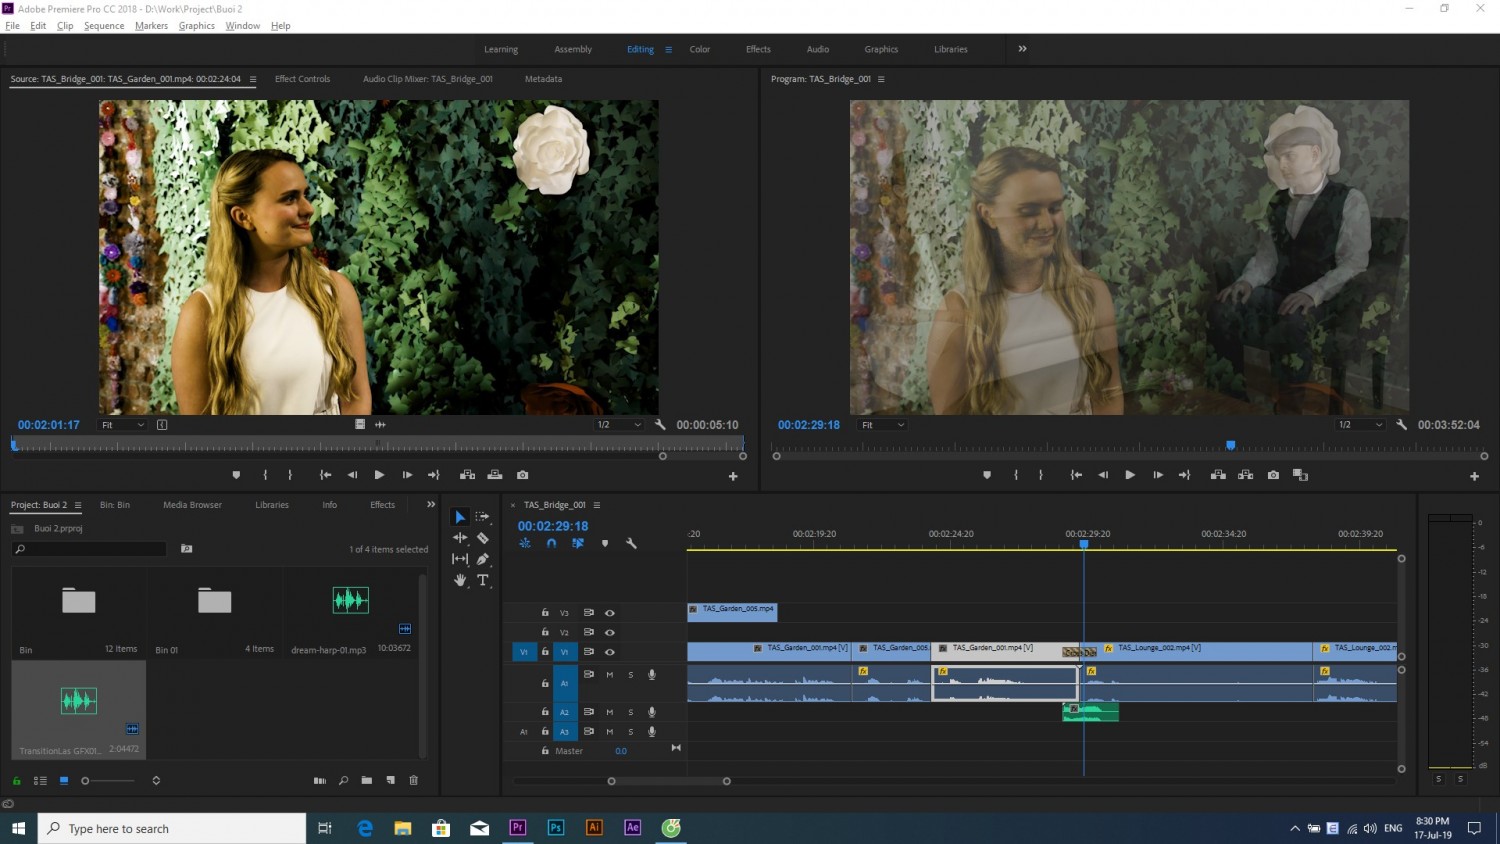Click Lift button in the Program monitor
This screenshot has height=844, width=1500.
(1218, 475)
